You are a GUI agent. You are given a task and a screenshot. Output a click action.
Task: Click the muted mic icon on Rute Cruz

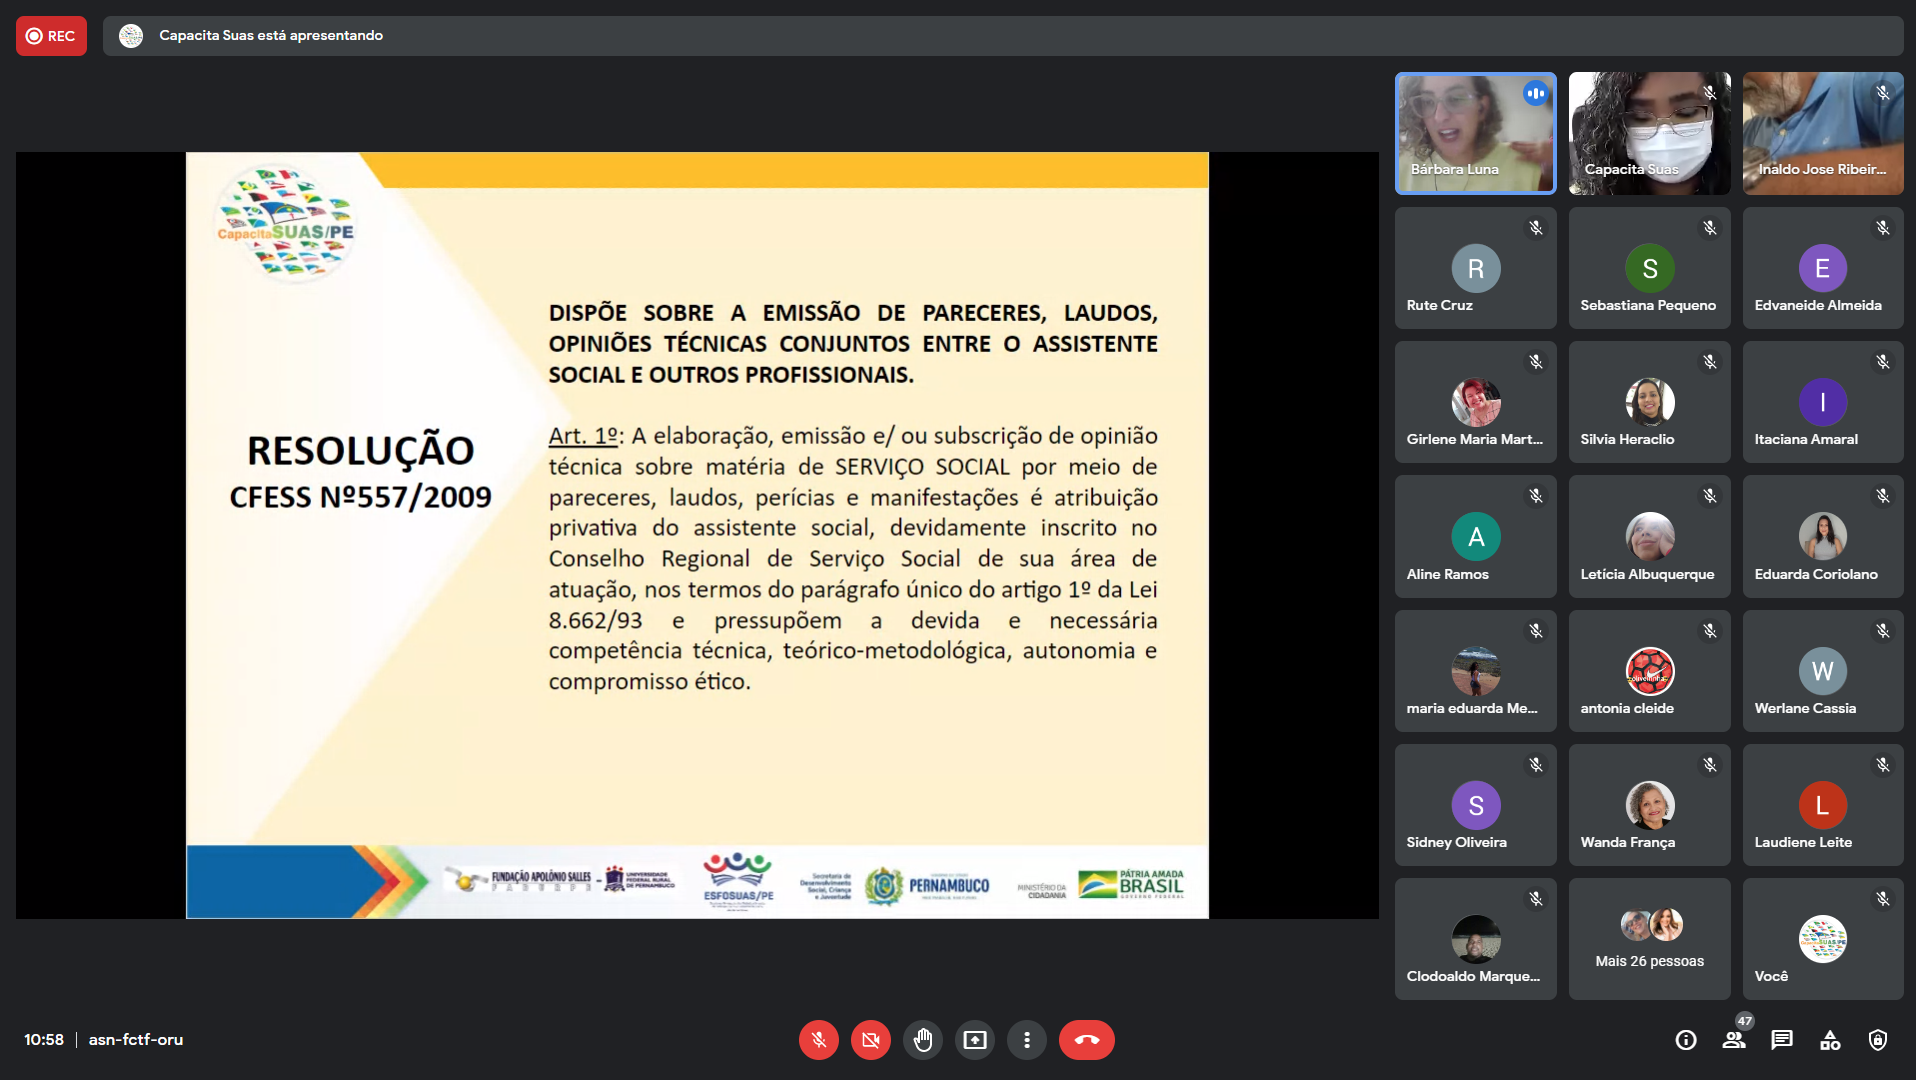pyautogui.click(x=1535, y=228)
